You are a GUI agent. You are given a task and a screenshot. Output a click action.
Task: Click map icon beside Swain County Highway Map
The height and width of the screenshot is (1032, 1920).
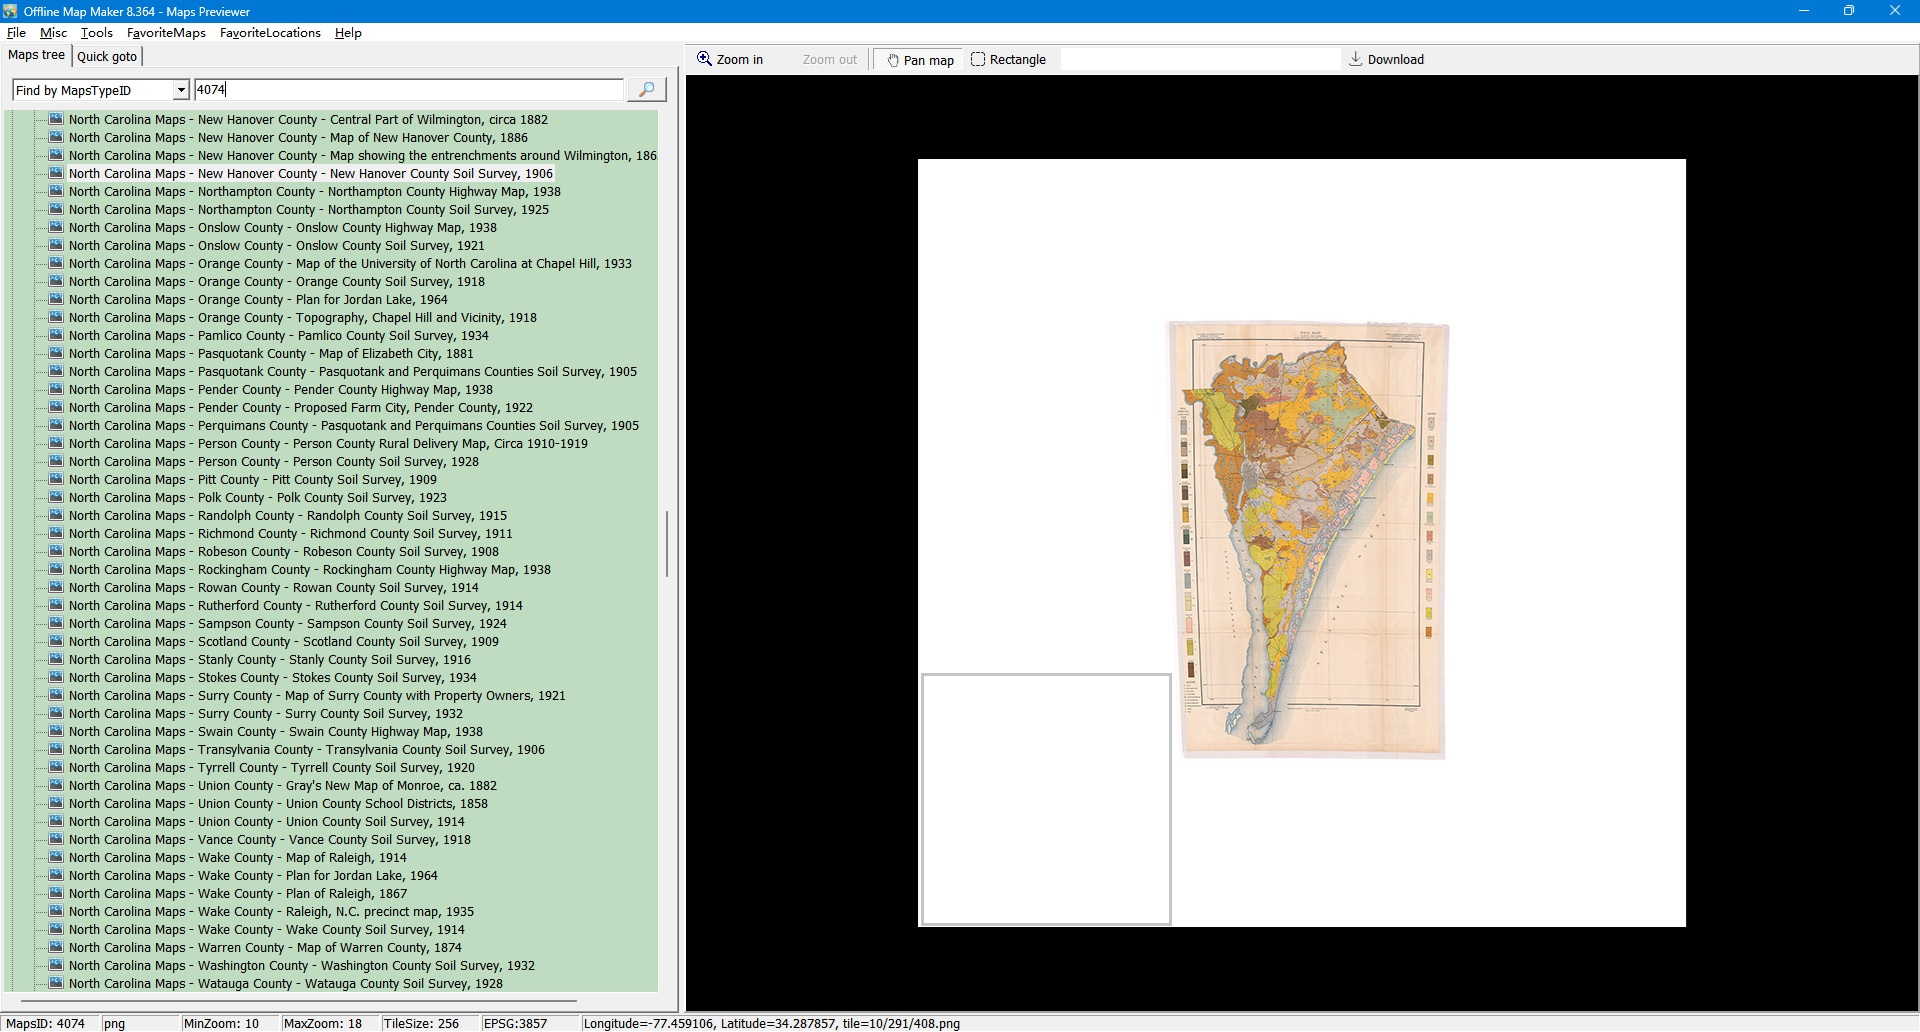57,732
